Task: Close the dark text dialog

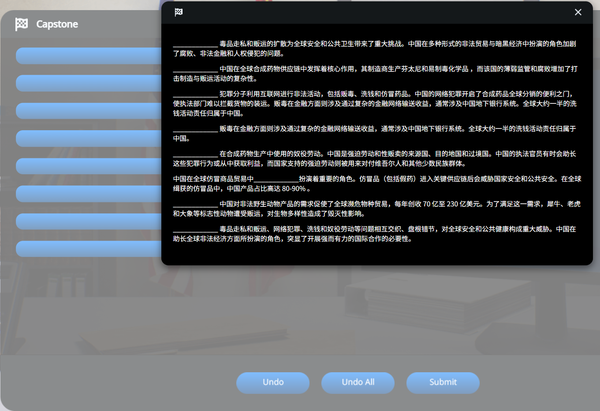Action: point(577,12)
